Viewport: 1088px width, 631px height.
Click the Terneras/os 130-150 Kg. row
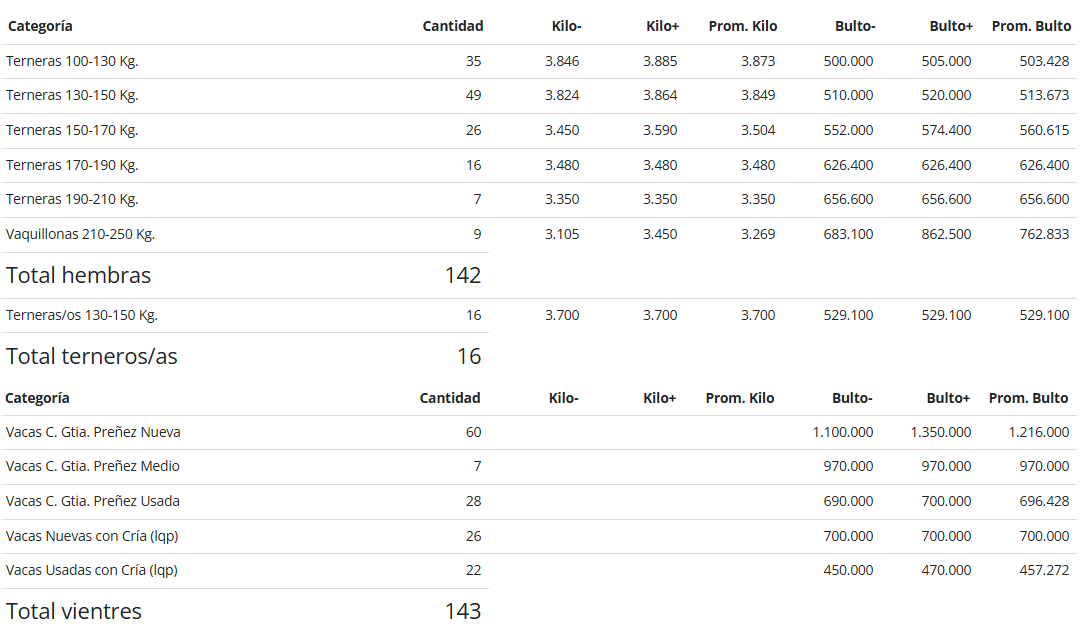point(538,315)
